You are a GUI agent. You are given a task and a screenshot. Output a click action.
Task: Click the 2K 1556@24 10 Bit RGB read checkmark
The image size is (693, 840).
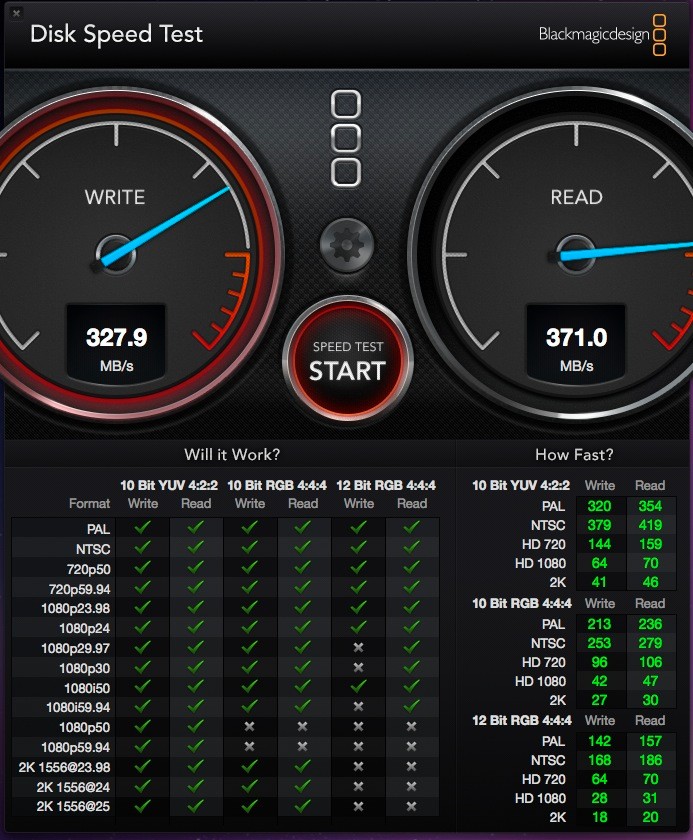point(303,785)
